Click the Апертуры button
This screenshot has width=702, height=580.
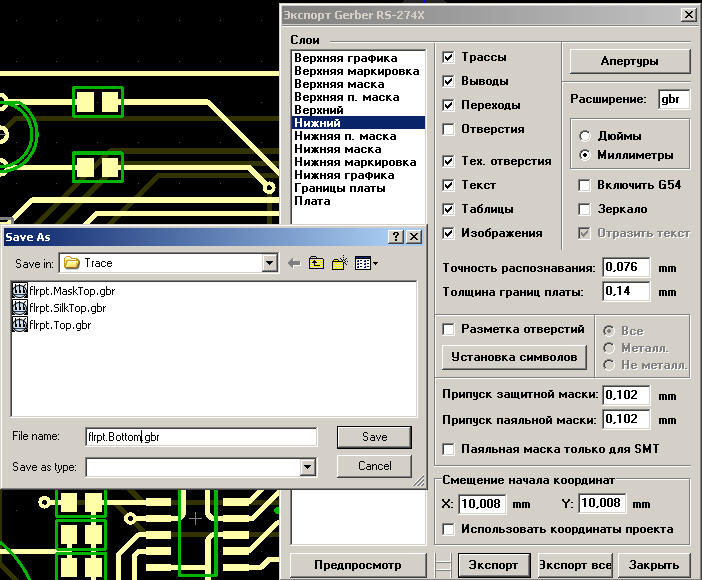pos(629,61)
